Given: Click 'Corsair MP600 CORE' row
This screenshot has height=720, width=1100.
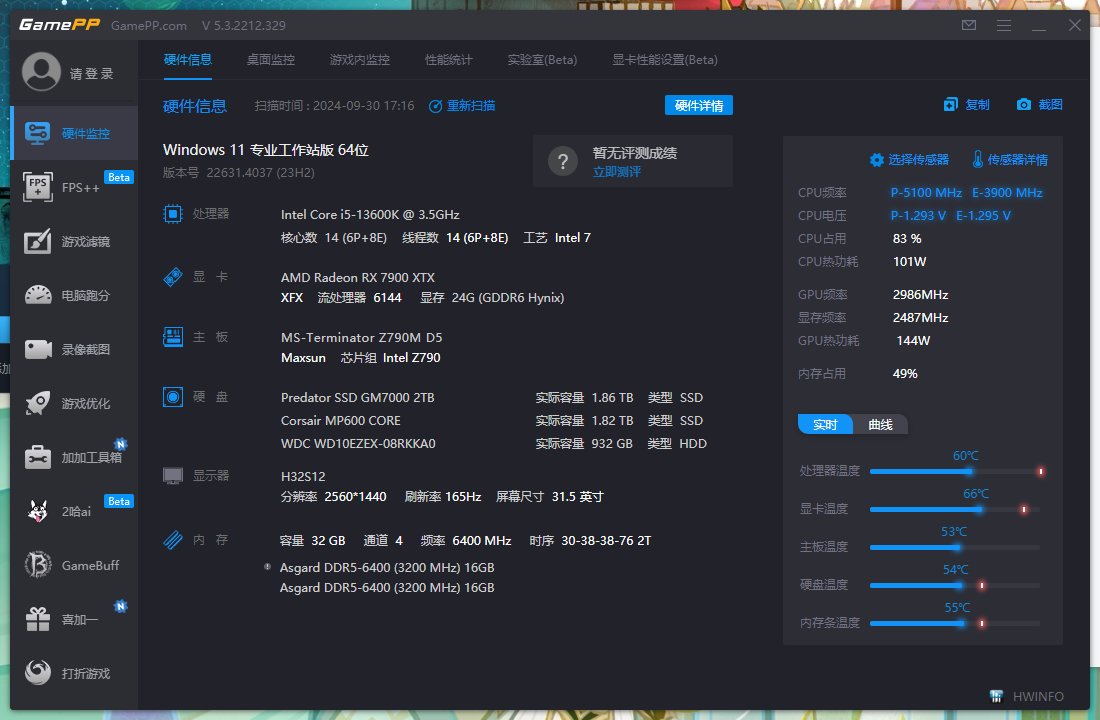Looking at the screenshot, I should 492,420.
